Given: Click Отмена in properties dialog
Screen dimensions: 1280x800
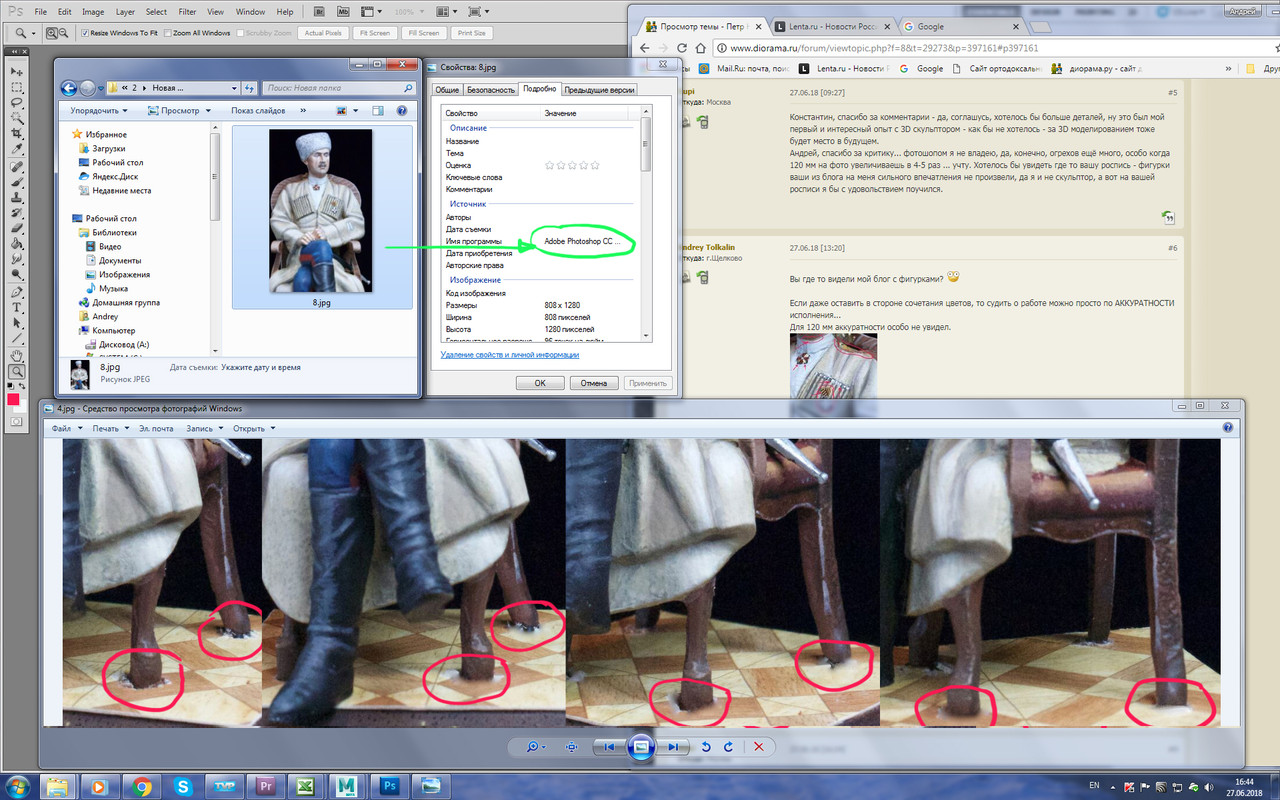Looking at the screenshot, I should coord(594,383).
